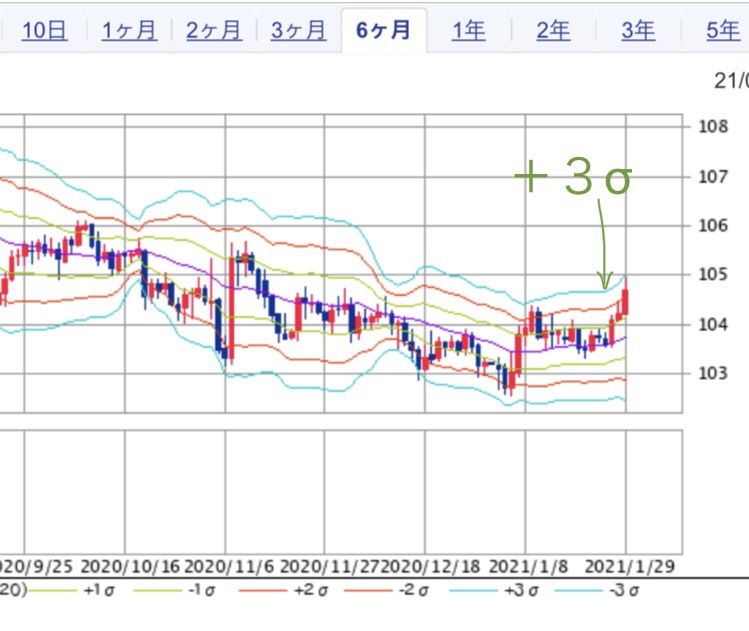The image size is (749, 631).
Task: Switch chart to 1年 range
Action: tap(468, 30)
